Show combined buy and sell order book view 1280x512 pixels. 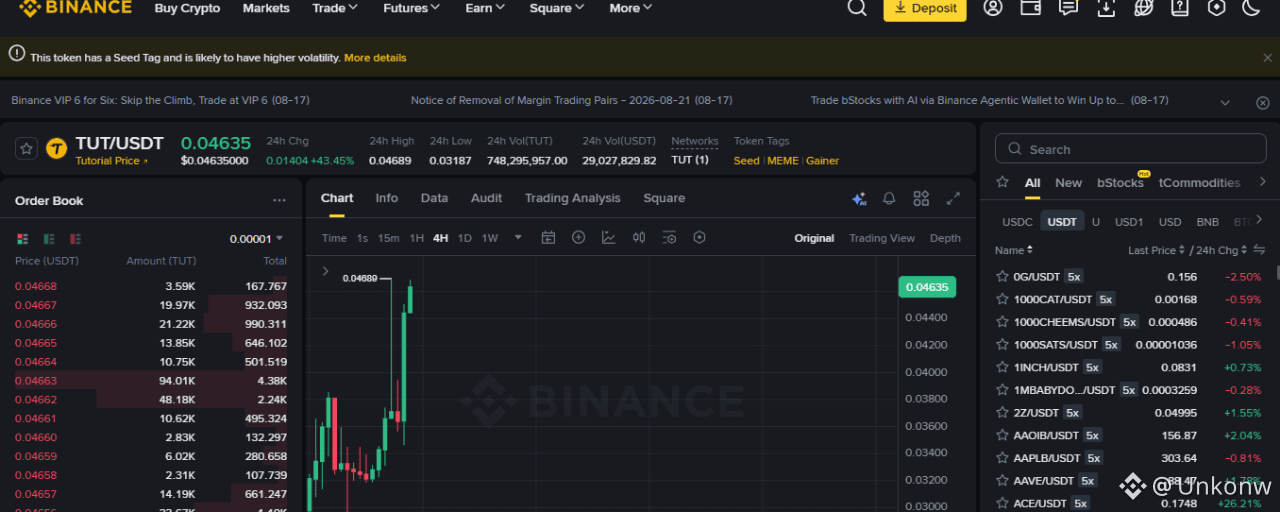(x=23, y=239)
